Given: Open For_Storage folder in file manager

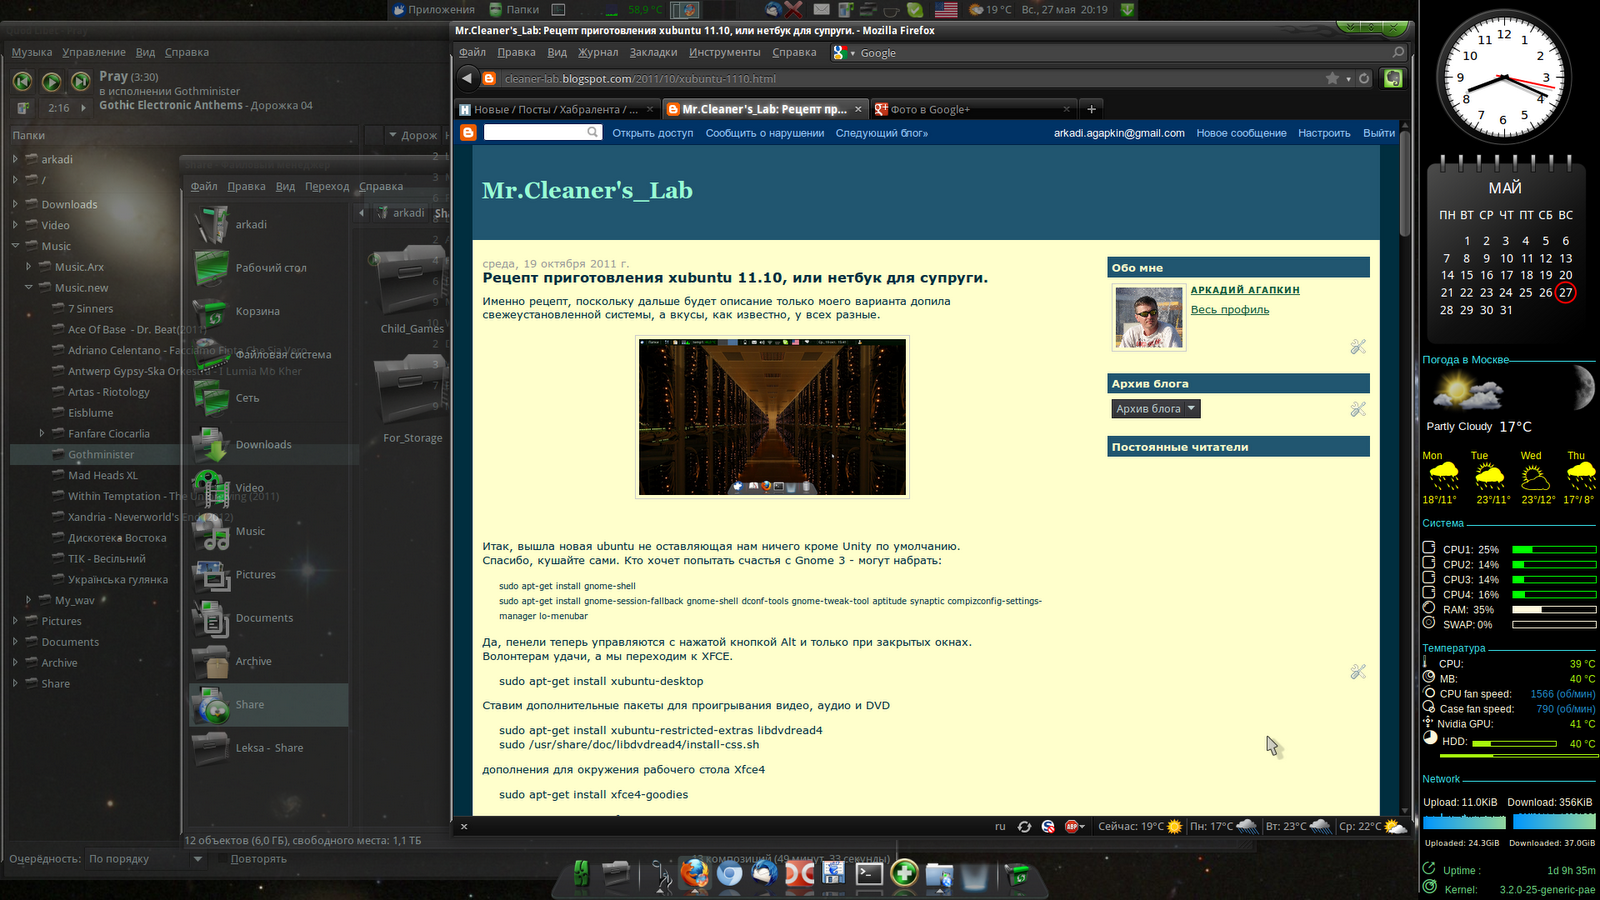Looking at the screenshot, I should pyautogui.click(x=412, y=400).
